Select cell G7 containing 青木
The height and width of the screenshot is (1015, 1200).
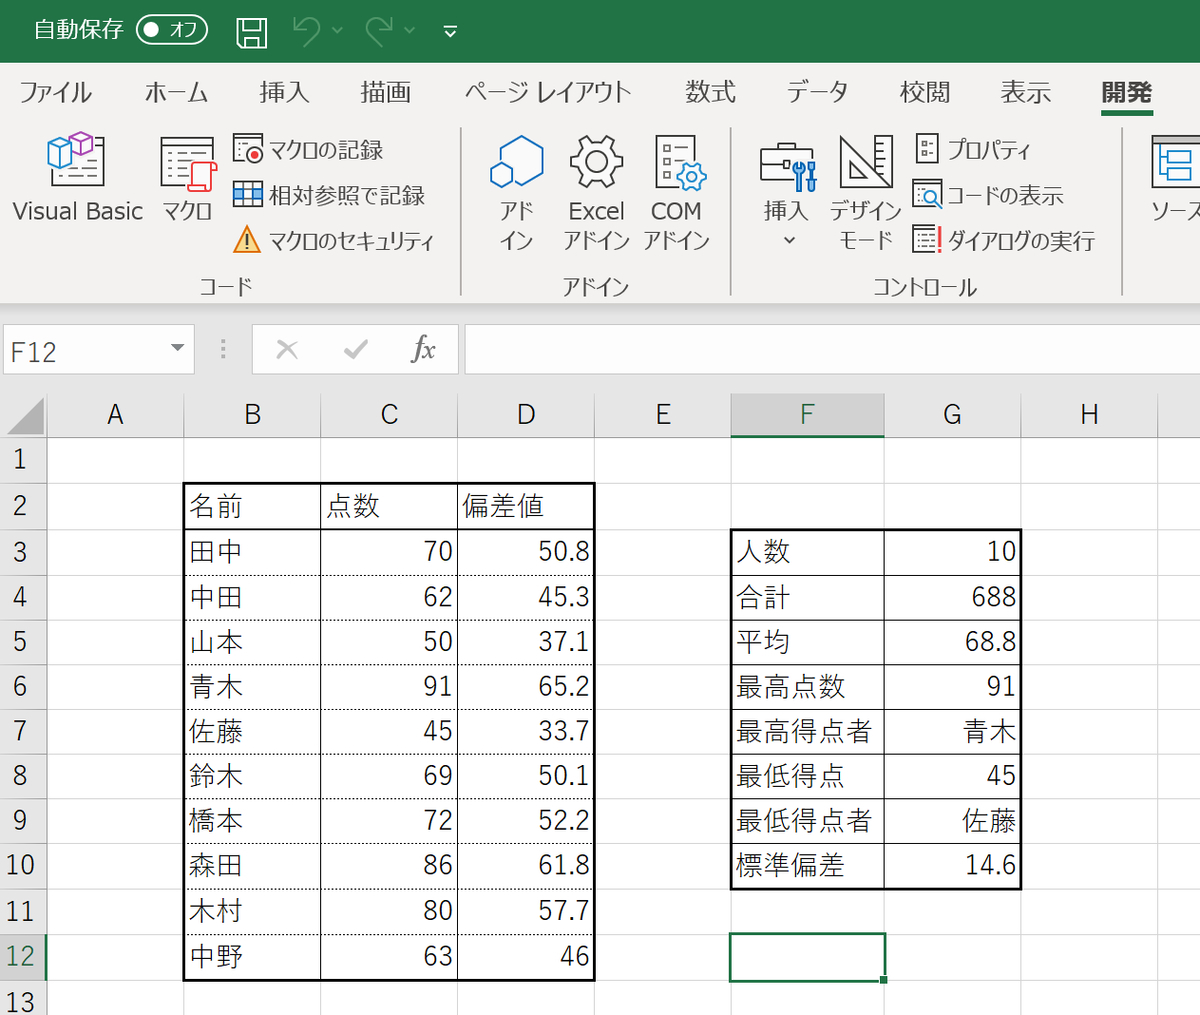951,731
